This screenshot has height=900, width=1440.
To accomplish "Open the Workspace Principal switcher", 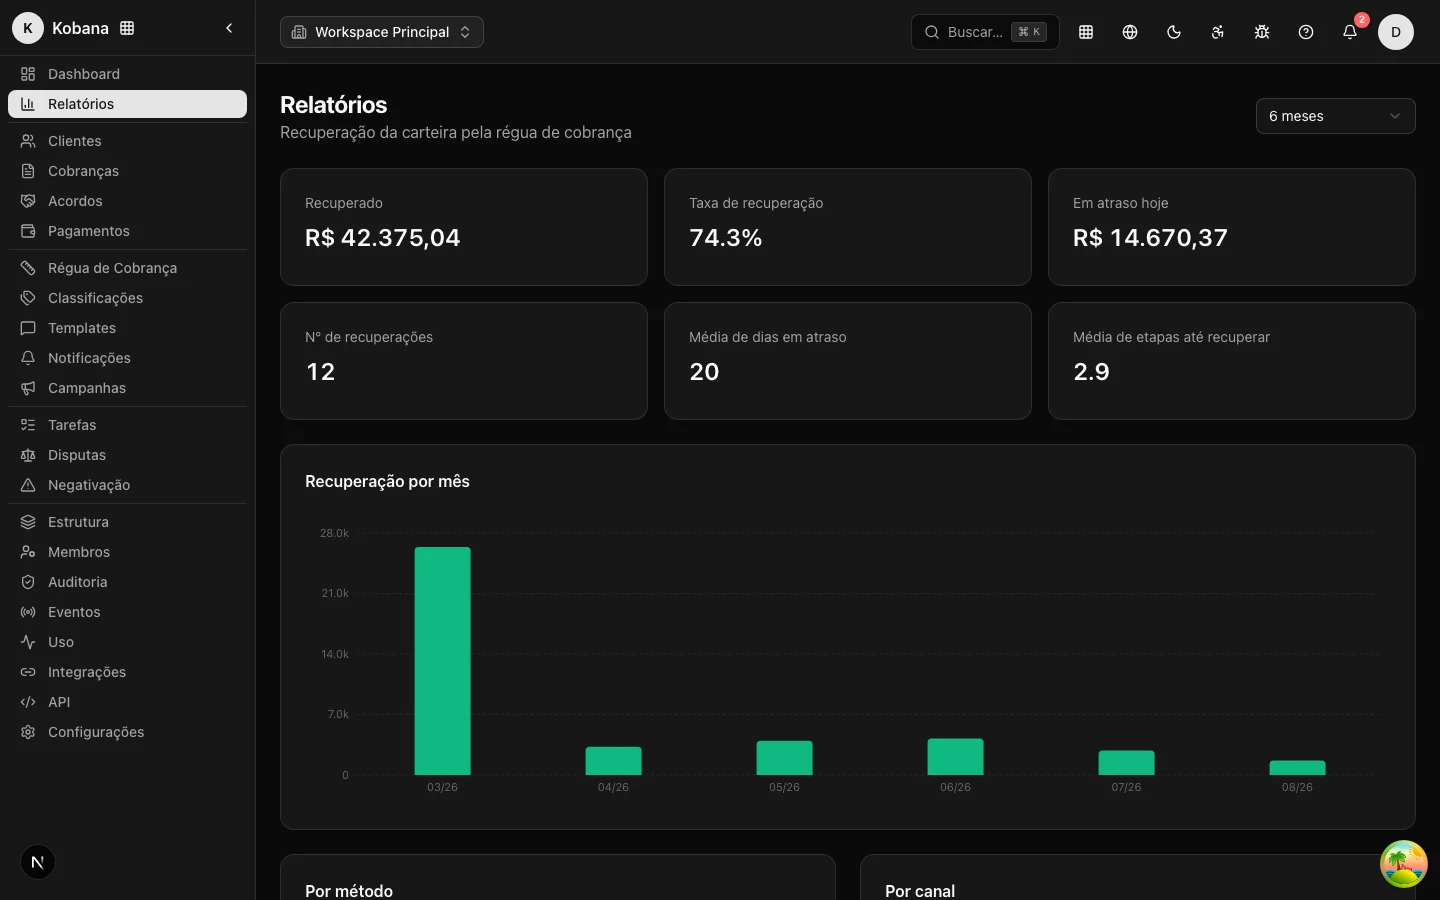I will point(382,32).
